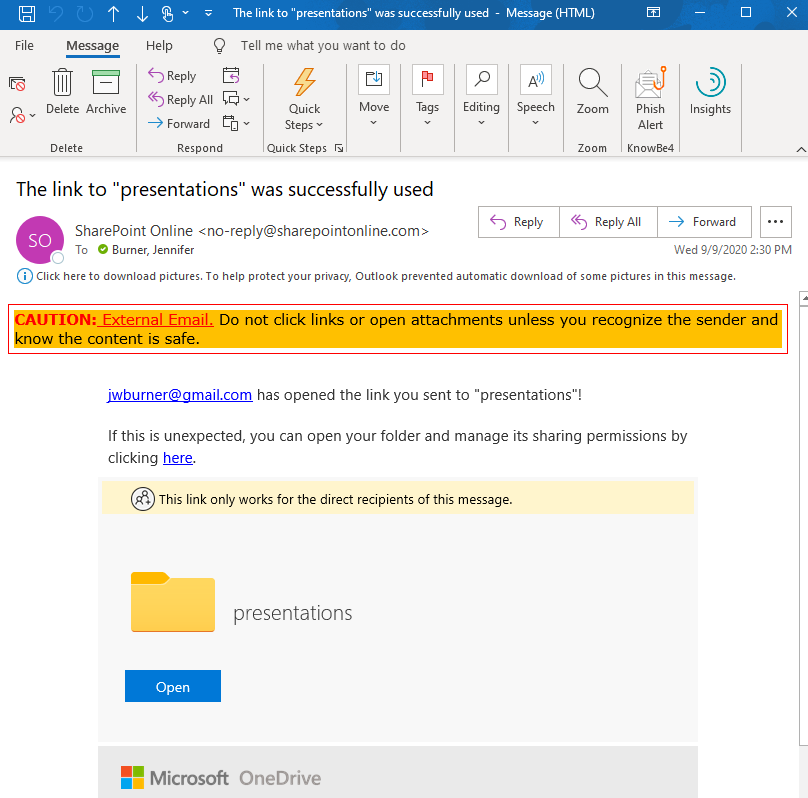Click Reply All button in message header
808x798 pixels.
point(608,222)
